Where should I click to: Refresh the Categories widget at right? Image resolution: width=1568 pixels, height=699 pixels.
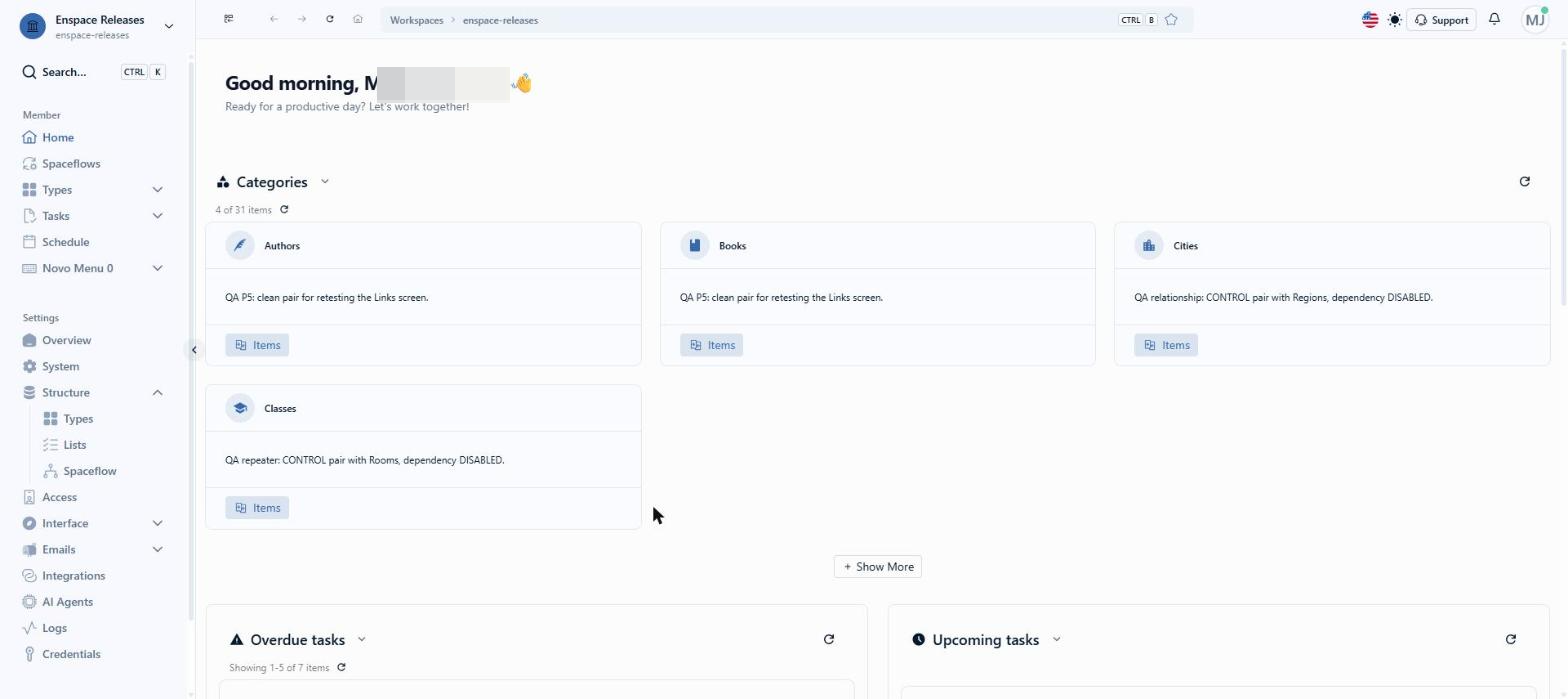tap(1525, 182)
